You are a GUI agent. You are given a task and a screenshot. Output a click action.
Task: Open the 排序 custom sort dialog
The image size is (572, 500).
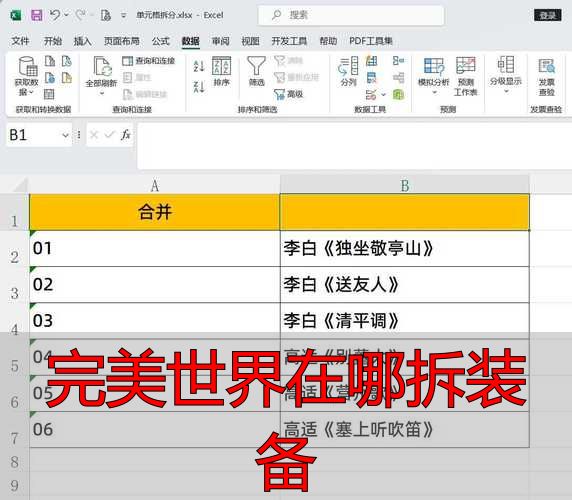(x=221, y=71)
